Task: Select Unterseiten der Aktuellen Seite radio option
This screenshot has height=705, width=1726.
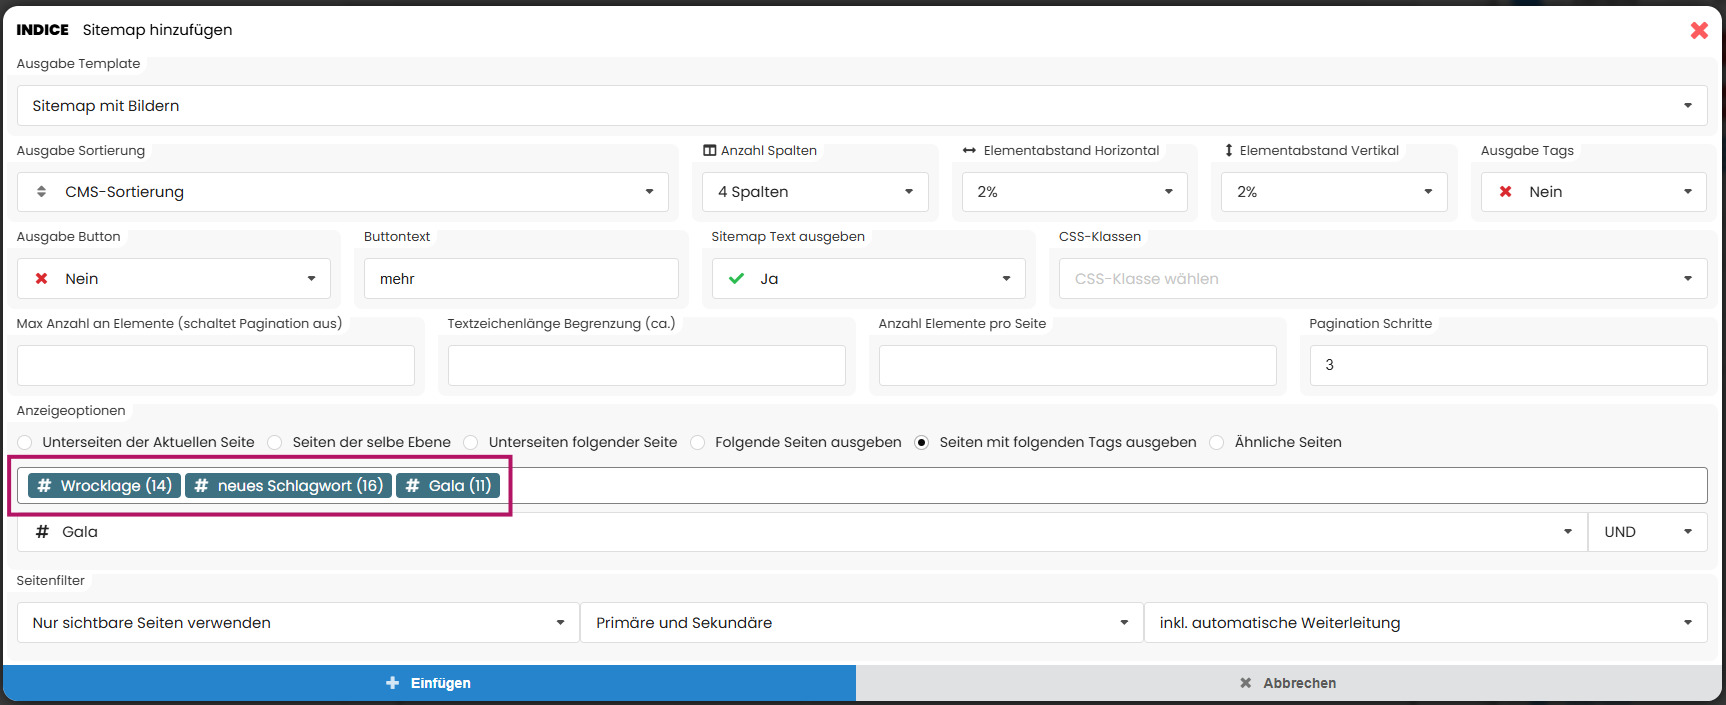Action: [25, 442]
